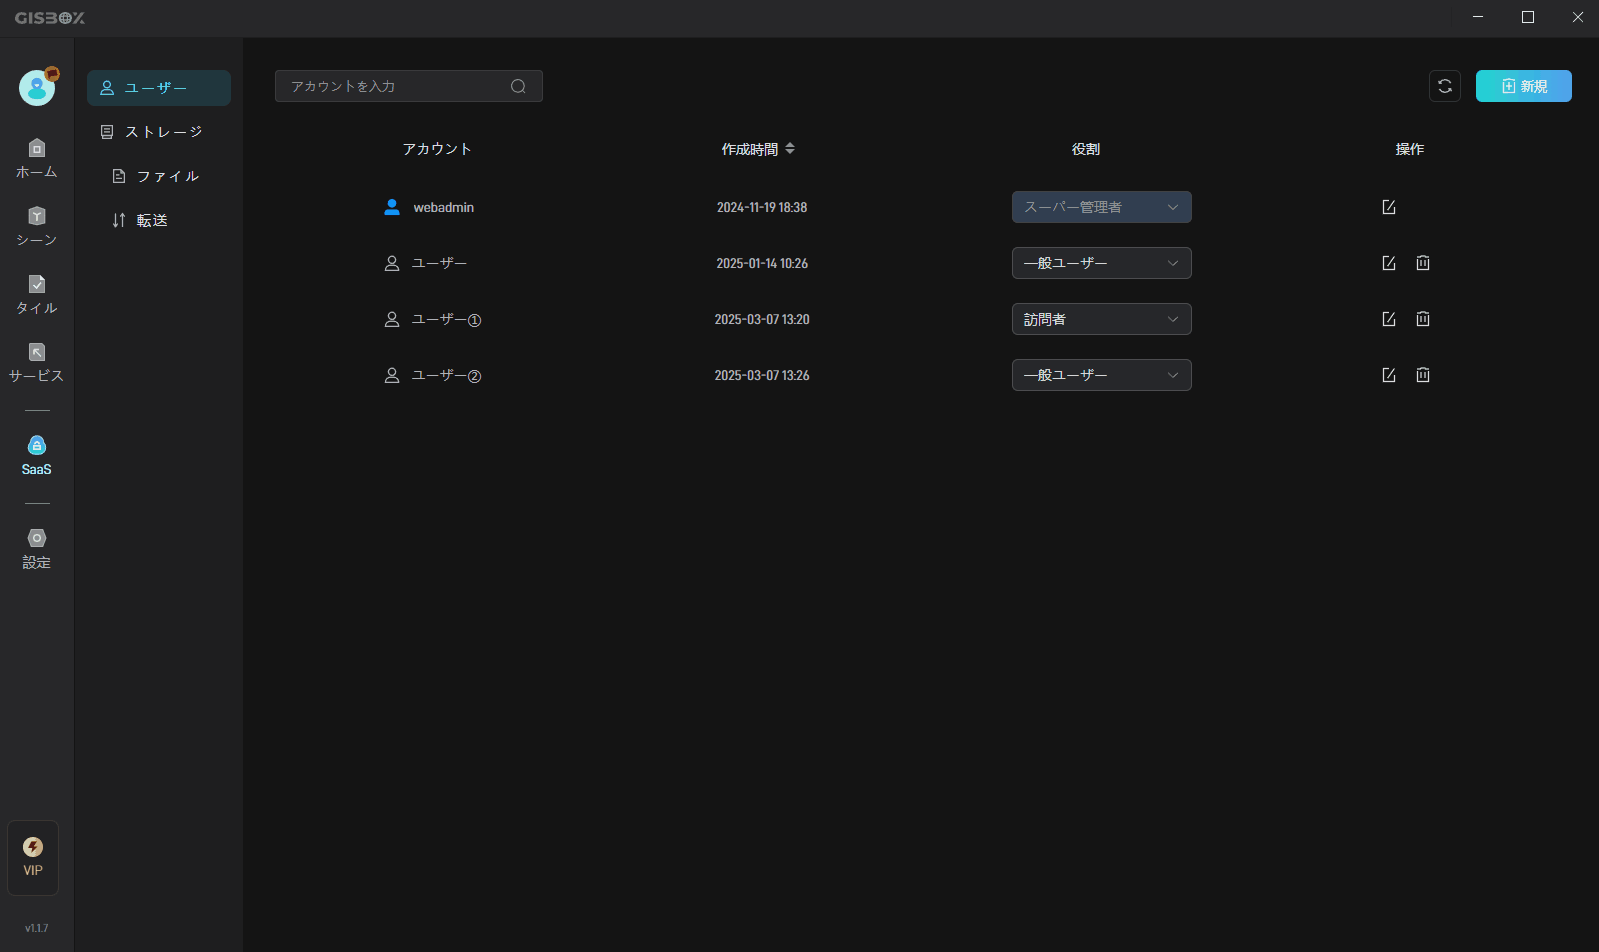Screen dimensions: 1599x952
Task: Open the シーン section
Action: pyautogui.click(x=37, y=227)
